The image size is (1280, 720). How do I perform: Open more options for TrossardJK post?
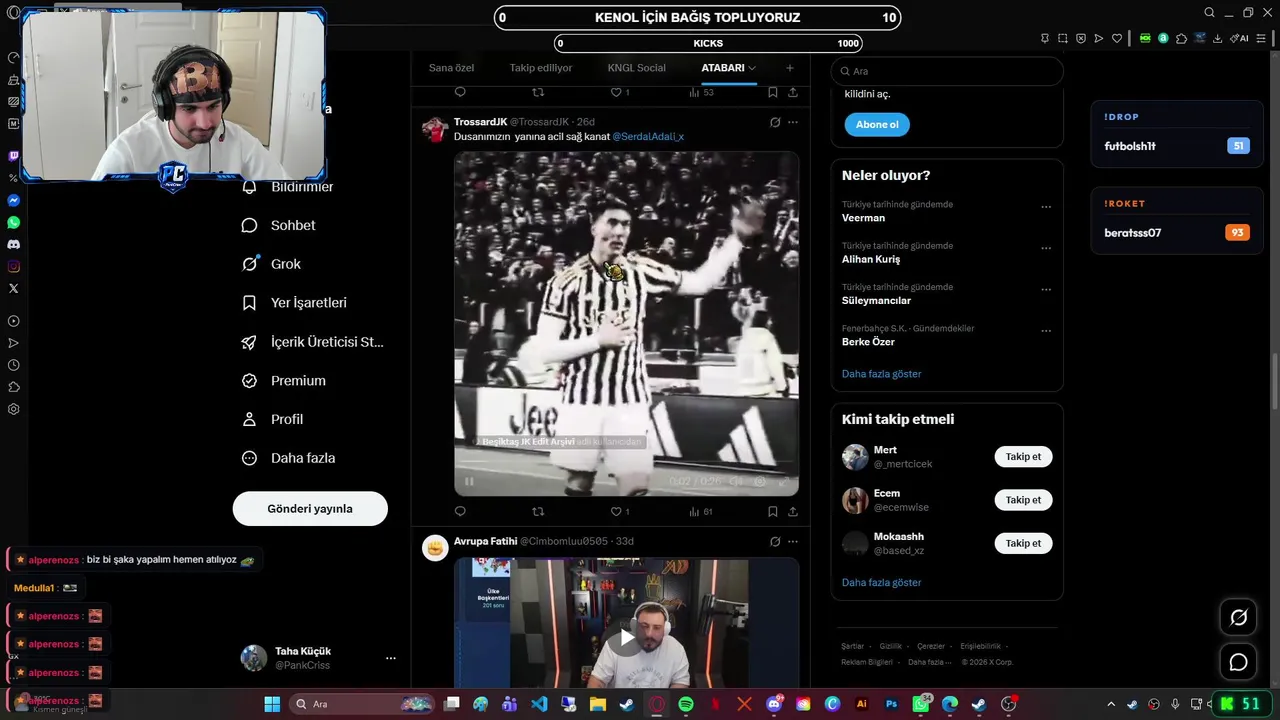(x=793, y=122)
